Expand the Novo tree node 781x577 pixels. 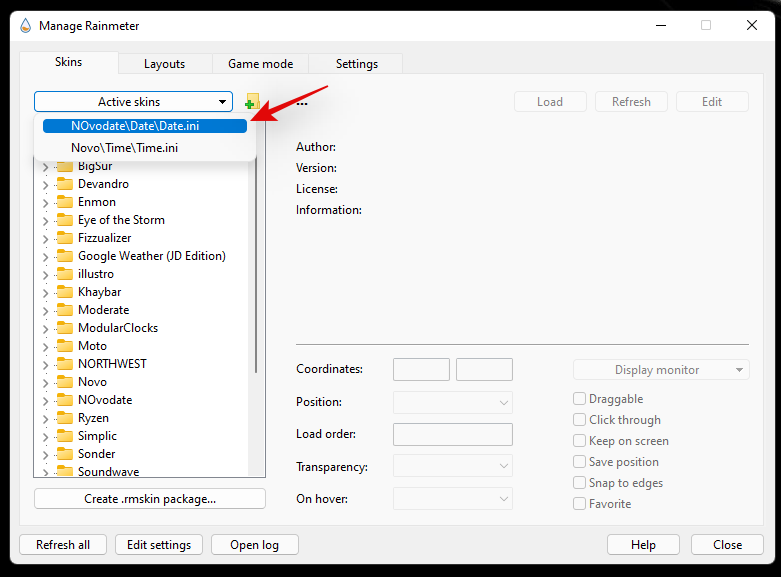click(45, 383)
